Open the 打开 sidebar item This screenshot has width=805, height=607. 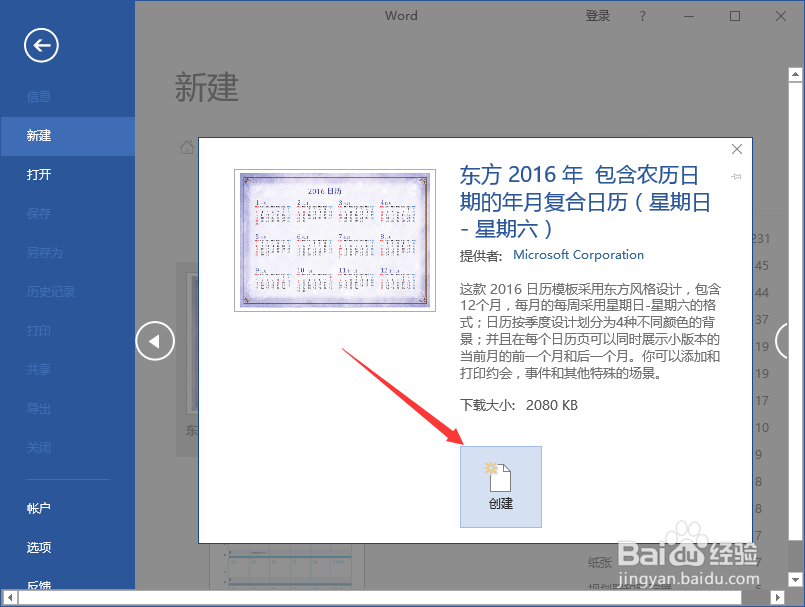[x=39, y=175]
